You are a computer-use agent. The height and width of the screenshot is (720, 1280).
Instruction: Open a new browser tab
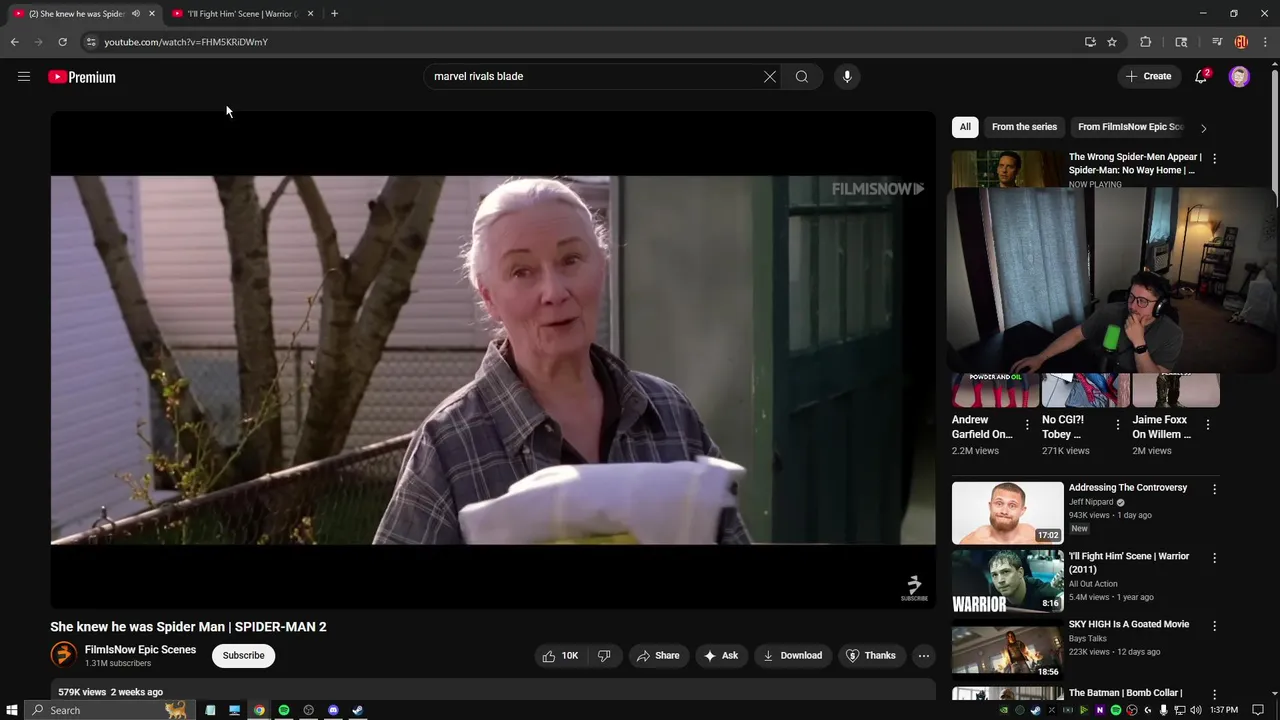(x=334, y=14)
